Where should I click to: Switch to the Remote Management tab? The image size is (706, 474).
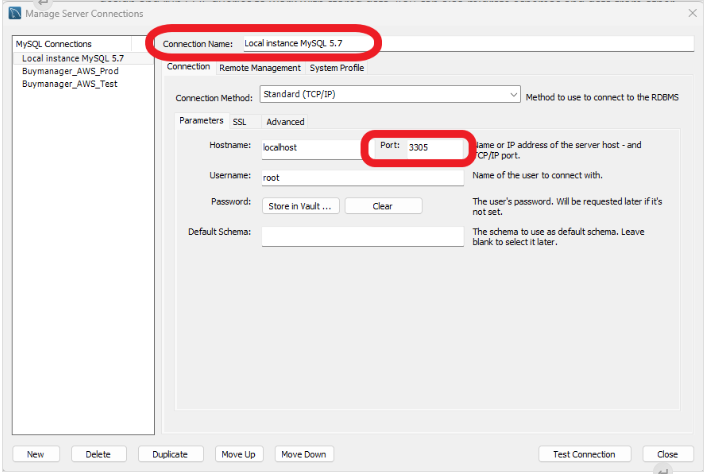coord(259,68)
